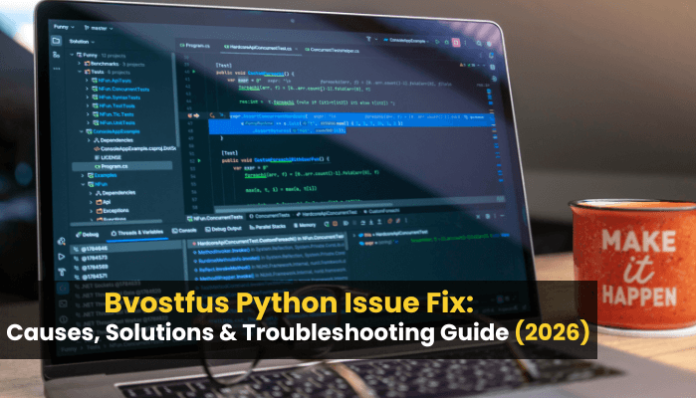Switch to the ConcurrentTestsHelper.cs editor tab
Image resolution: width=696 pixels, height=398 pixels.
coord(332,50)
